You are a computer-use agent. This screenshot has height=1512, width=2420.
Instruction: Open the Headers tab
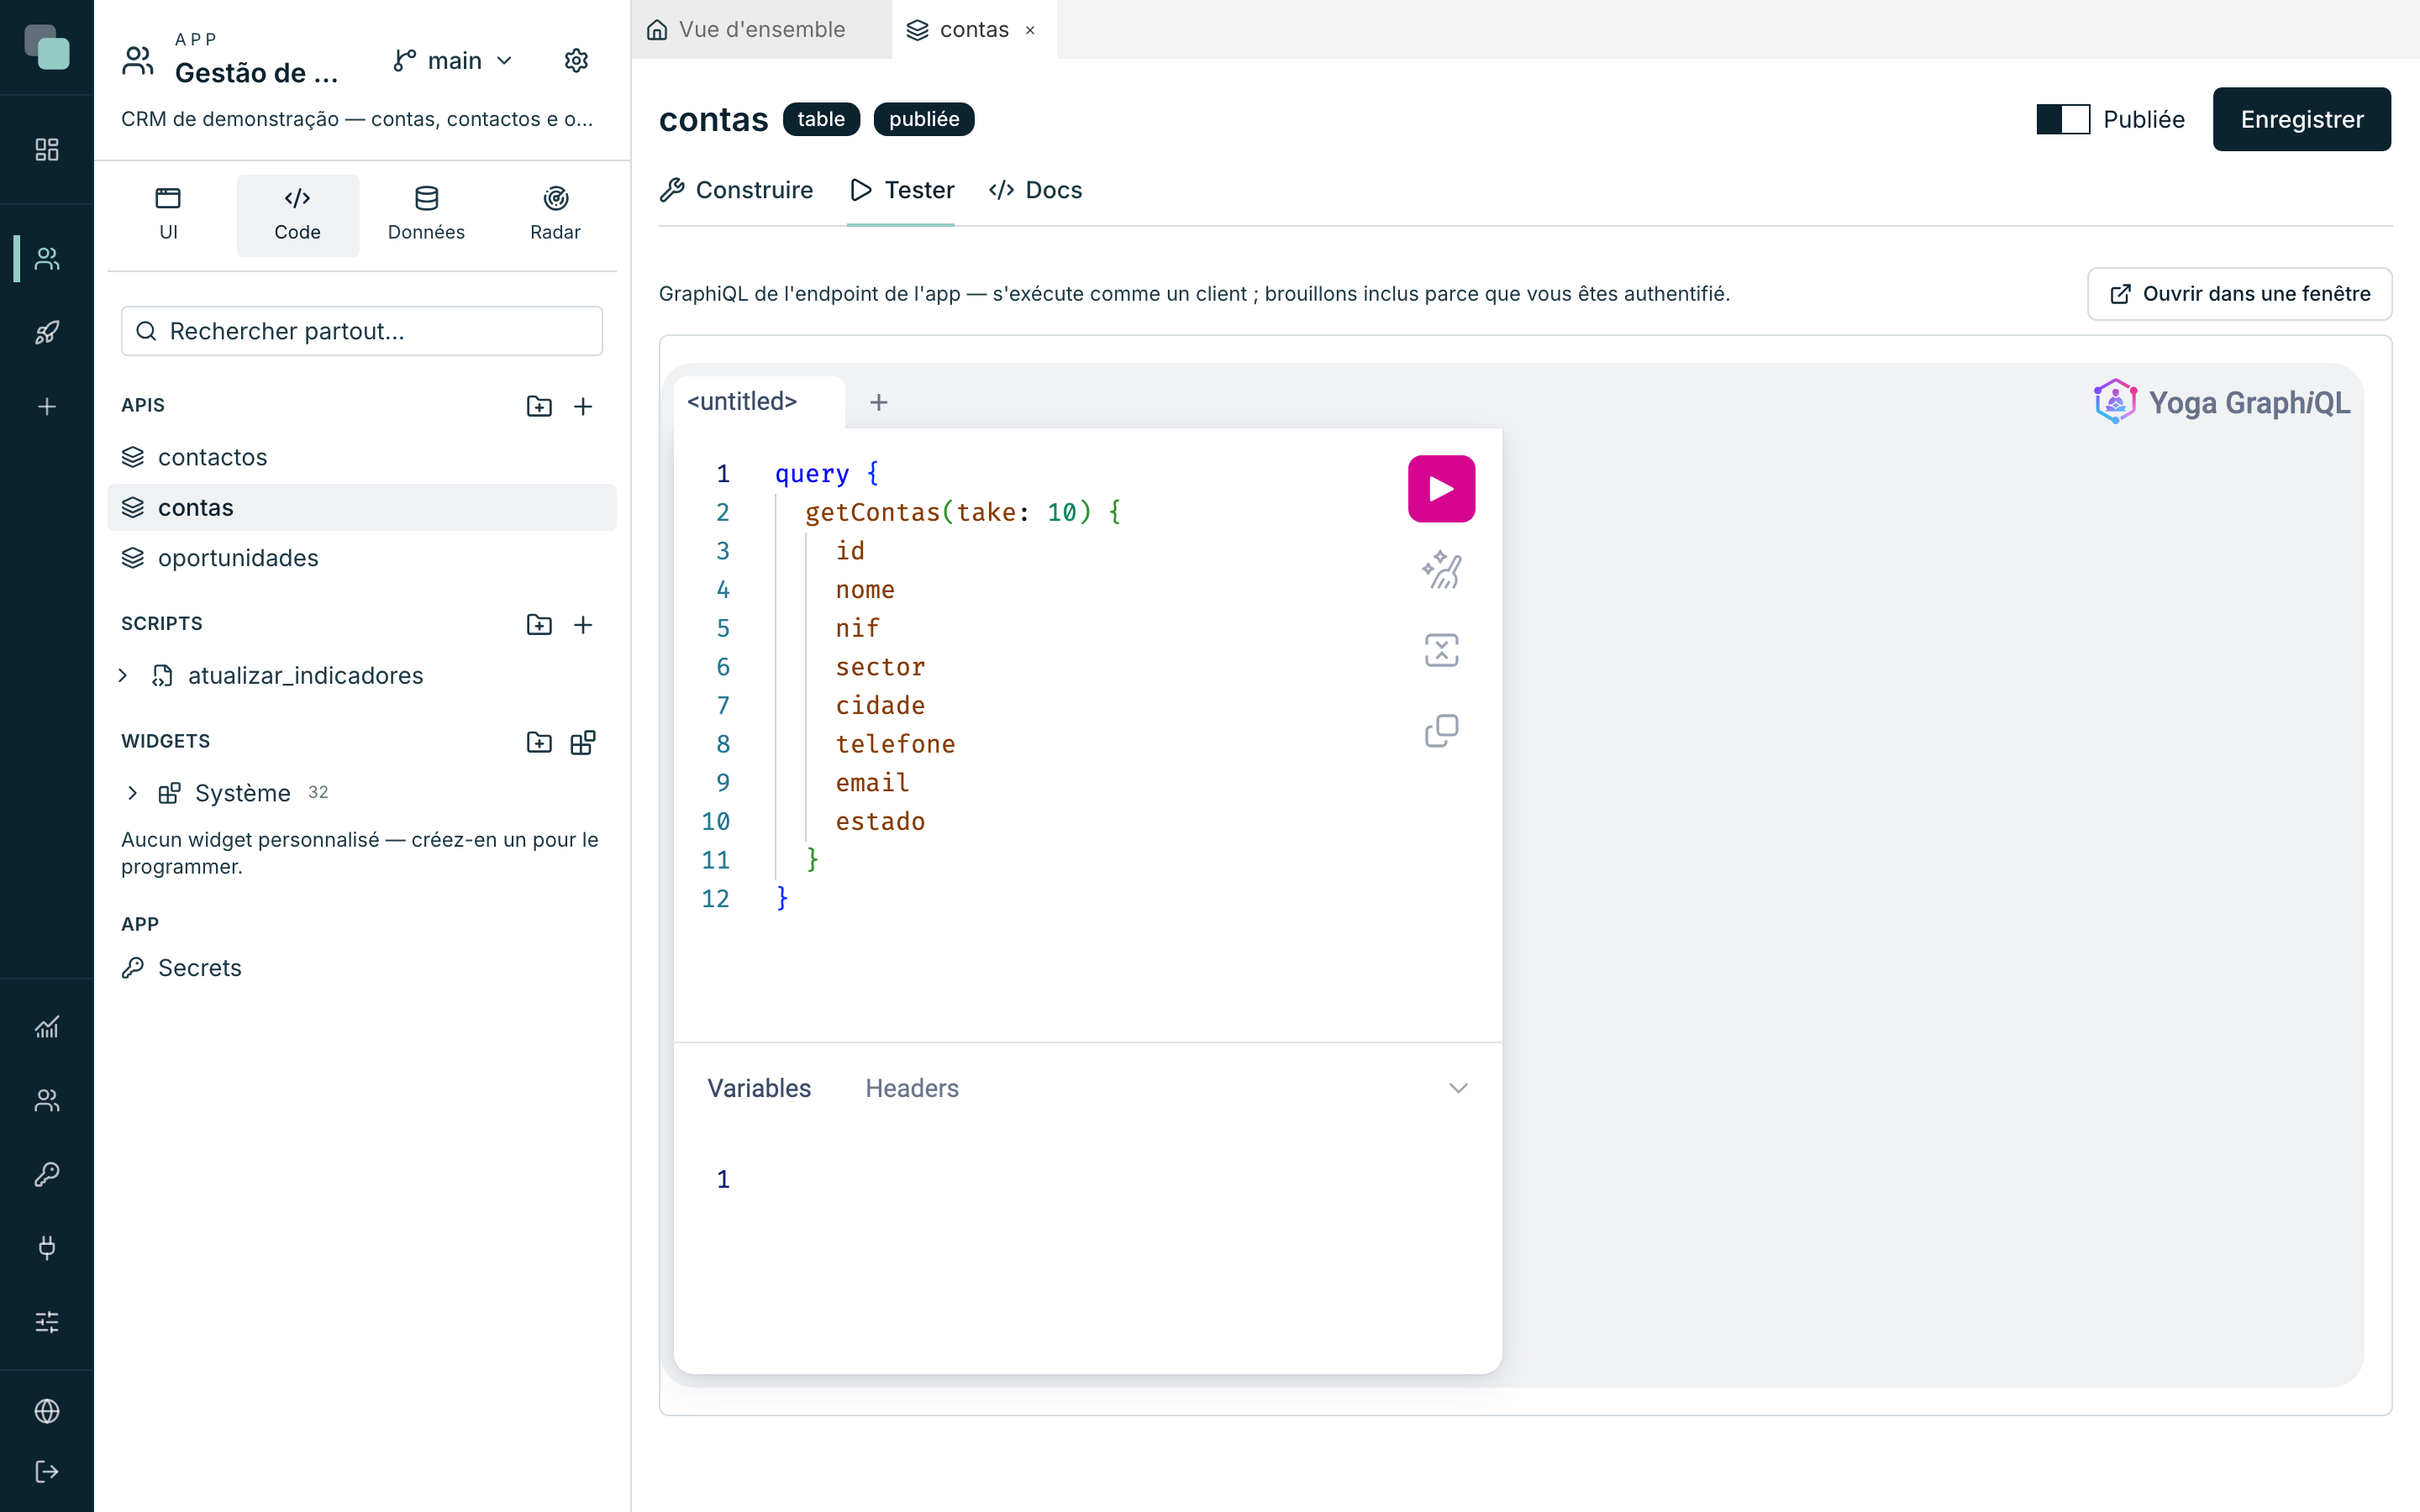point(911,1088)
